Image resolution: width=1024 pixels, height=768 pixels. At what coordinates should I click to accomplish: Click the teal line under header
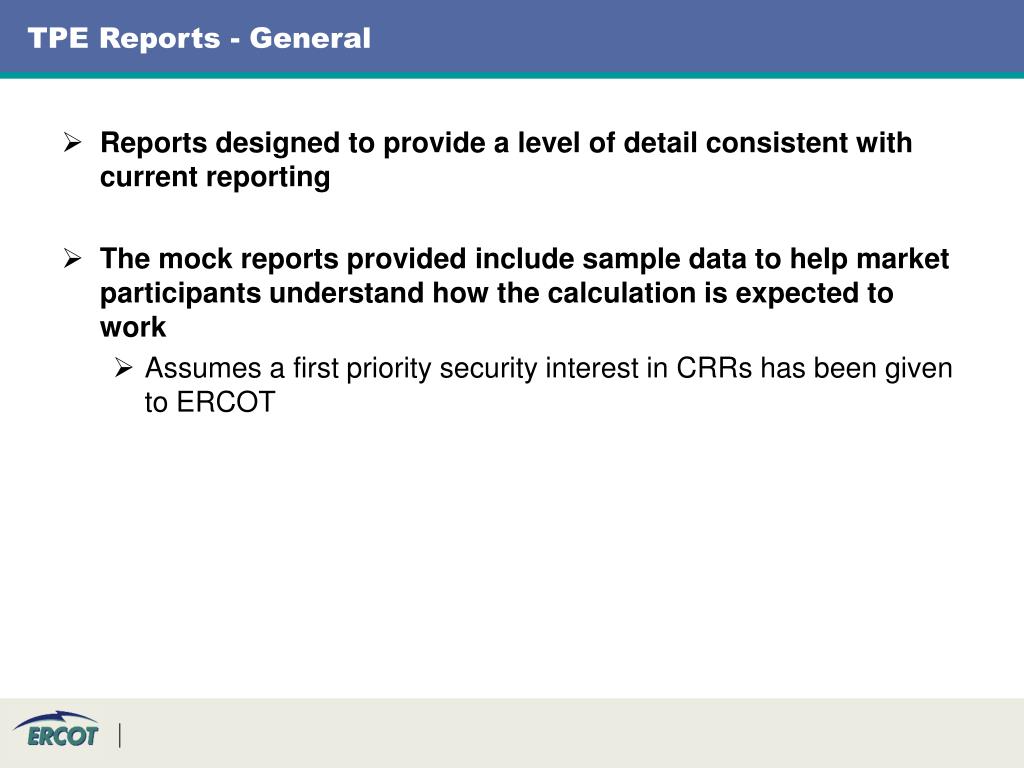[512, 76]
